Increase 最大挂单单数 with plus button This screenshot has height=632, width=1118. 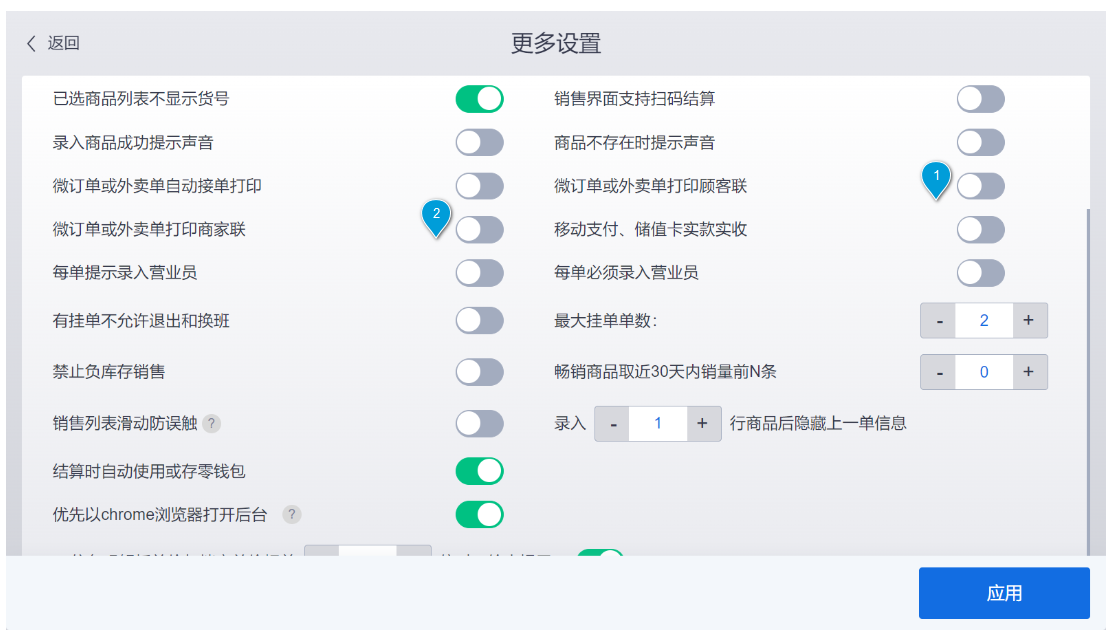[x=1029, y=320]
